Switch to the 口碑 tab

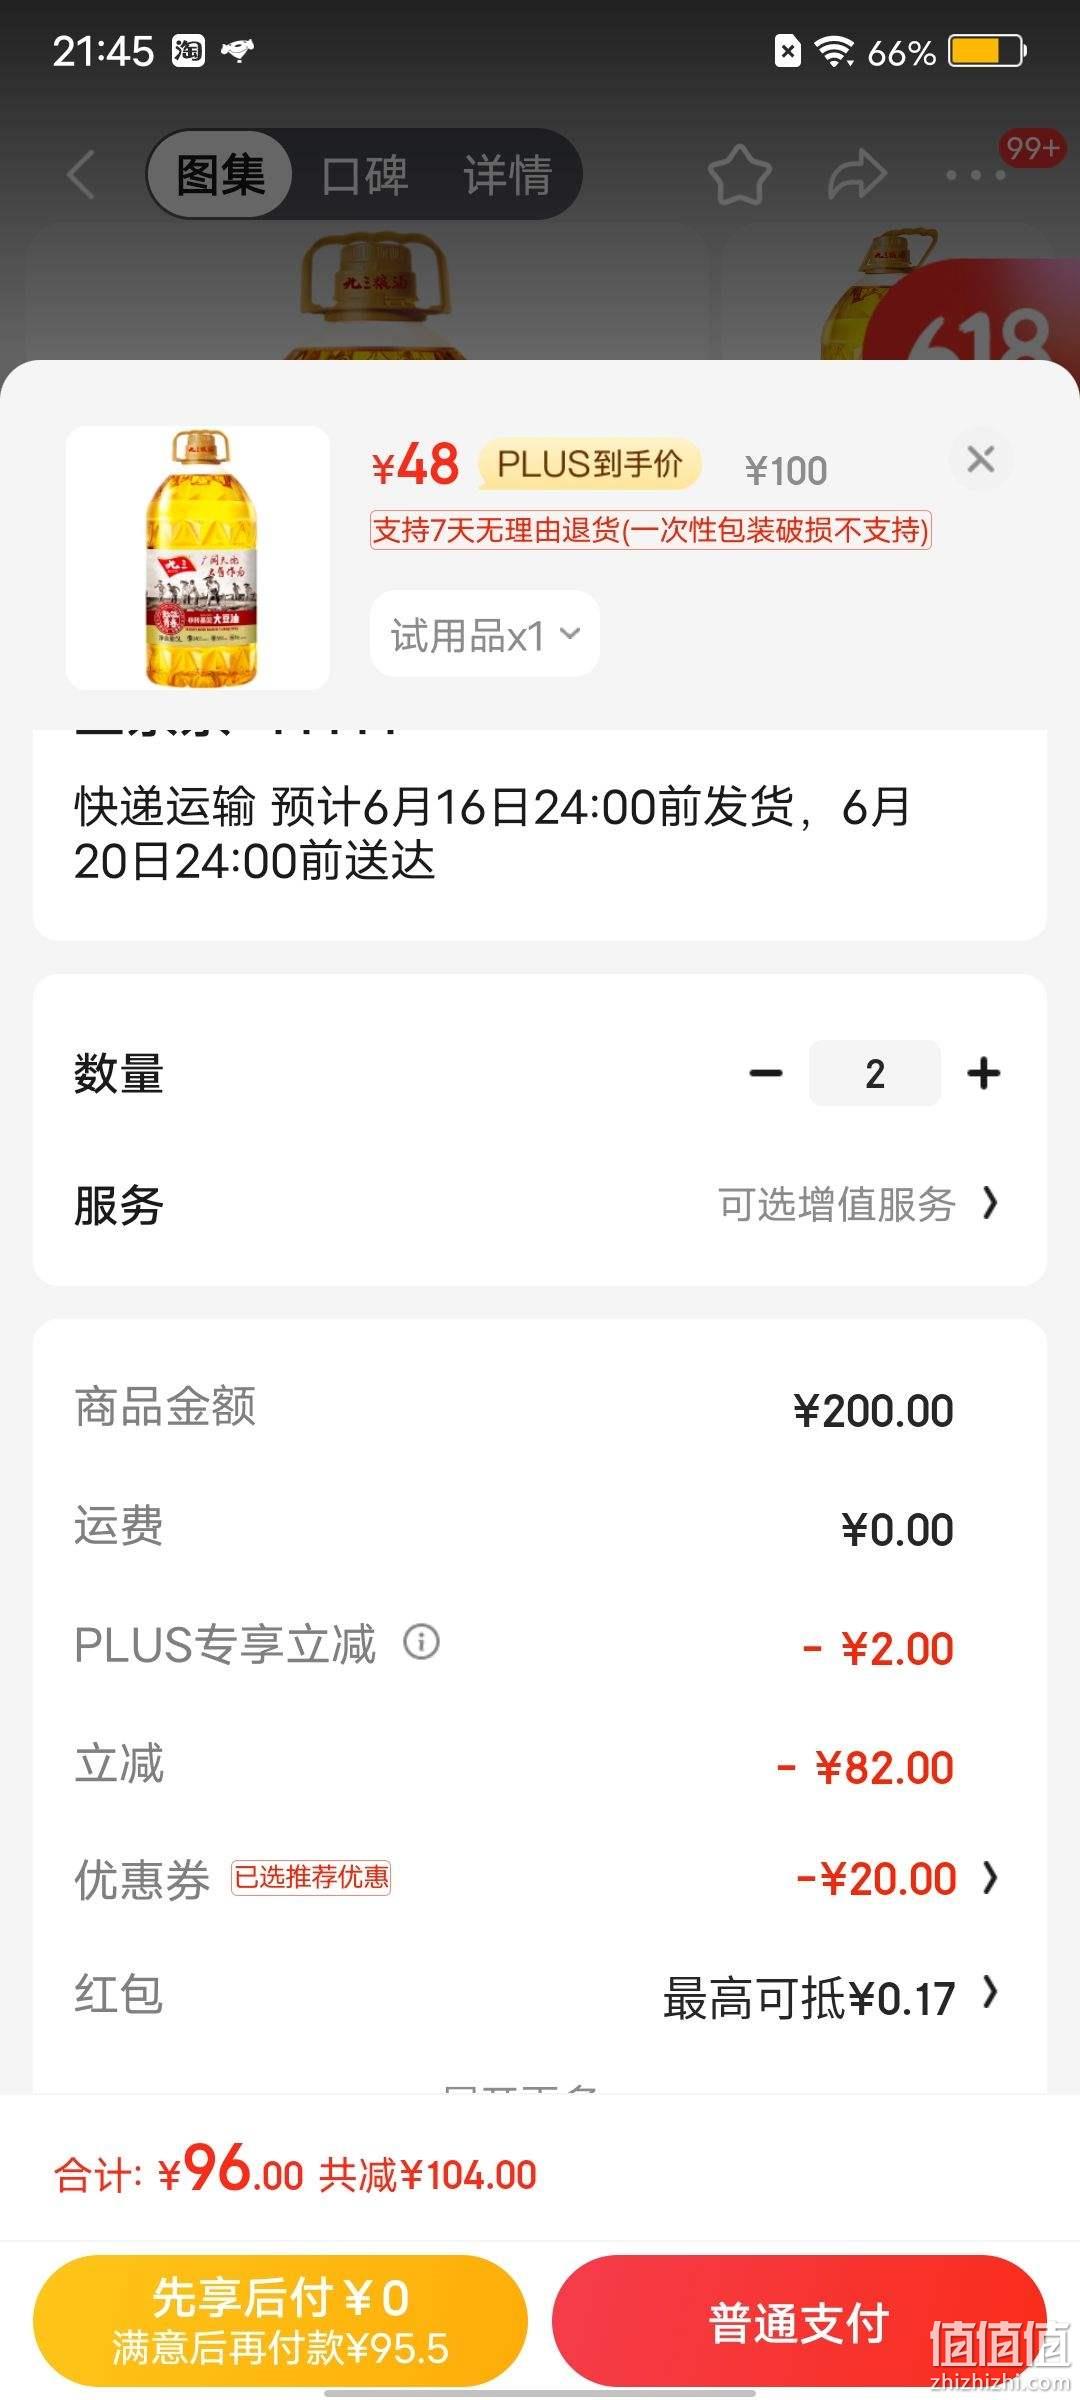364,175
